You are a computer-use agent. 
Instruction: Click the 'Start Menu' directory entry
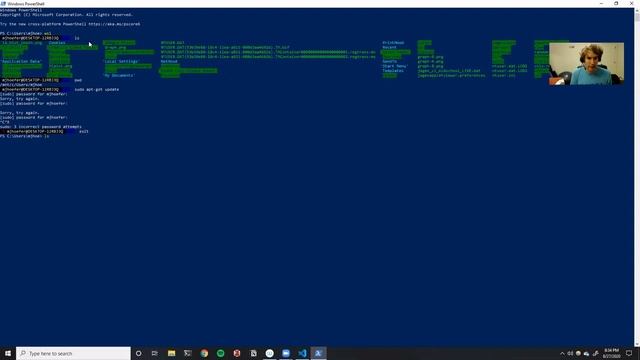pyautogui.click(x=395, y=66)
